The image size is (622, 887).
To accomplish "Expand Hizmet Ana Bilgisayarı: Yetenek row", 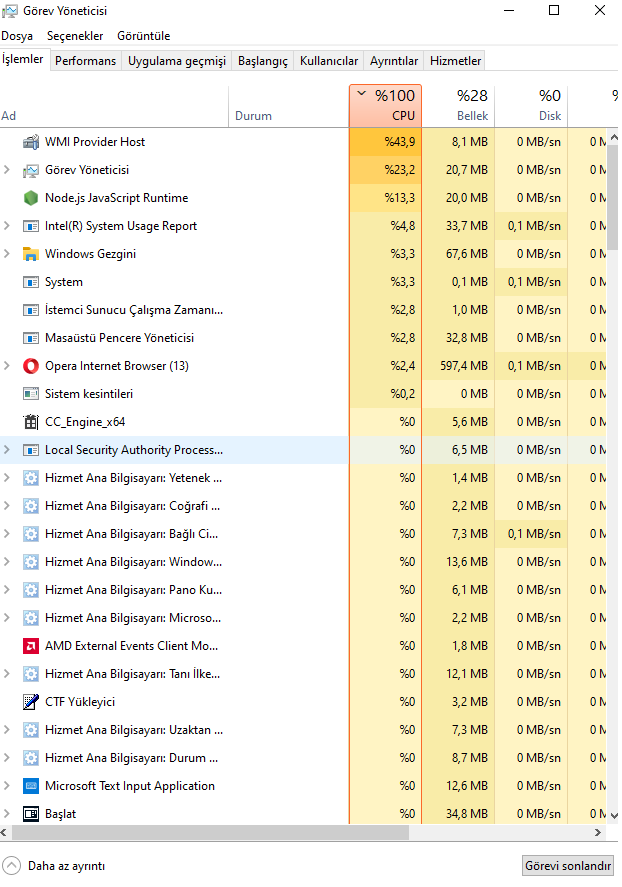I will click(7, 478).
